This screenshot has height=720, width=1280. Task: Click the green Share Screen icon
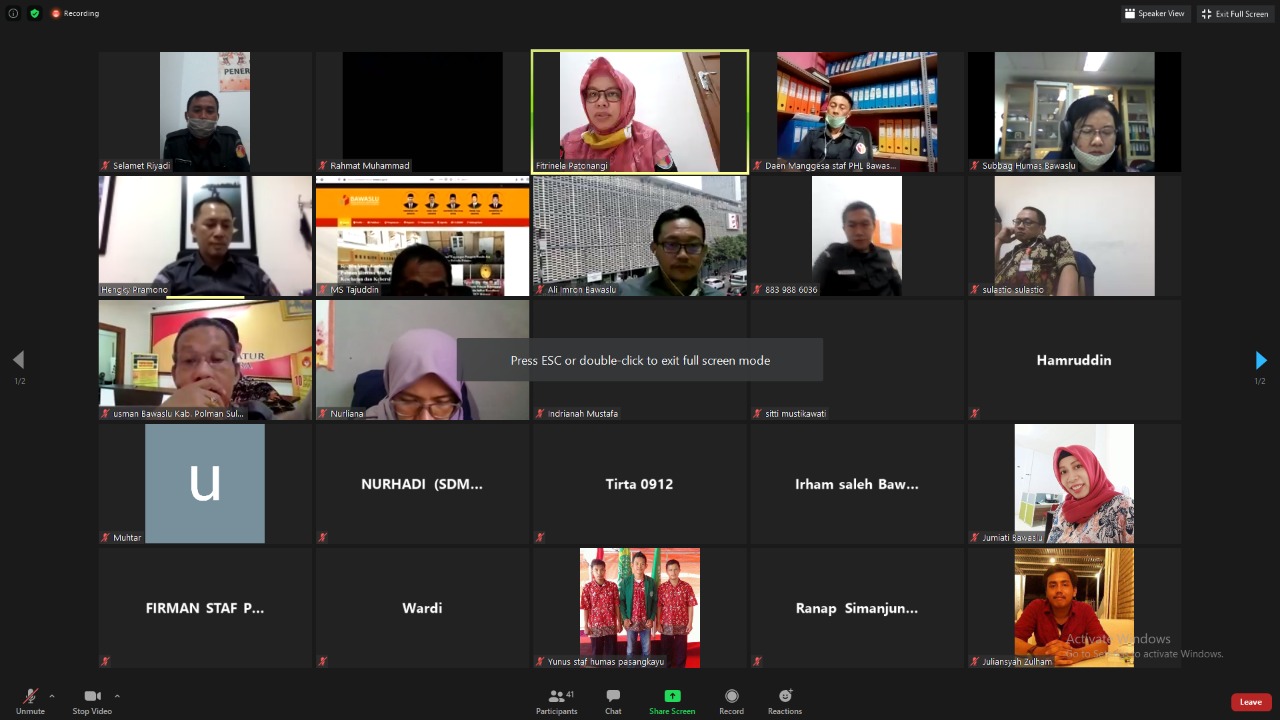[x=671, y=697]
